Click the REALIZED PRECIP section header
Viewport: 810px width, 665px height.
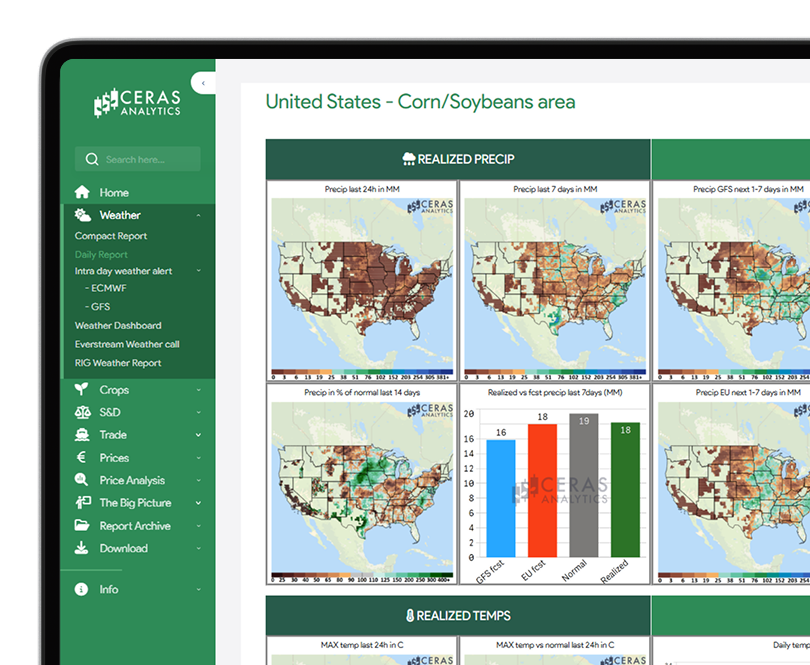coord(458,159)
